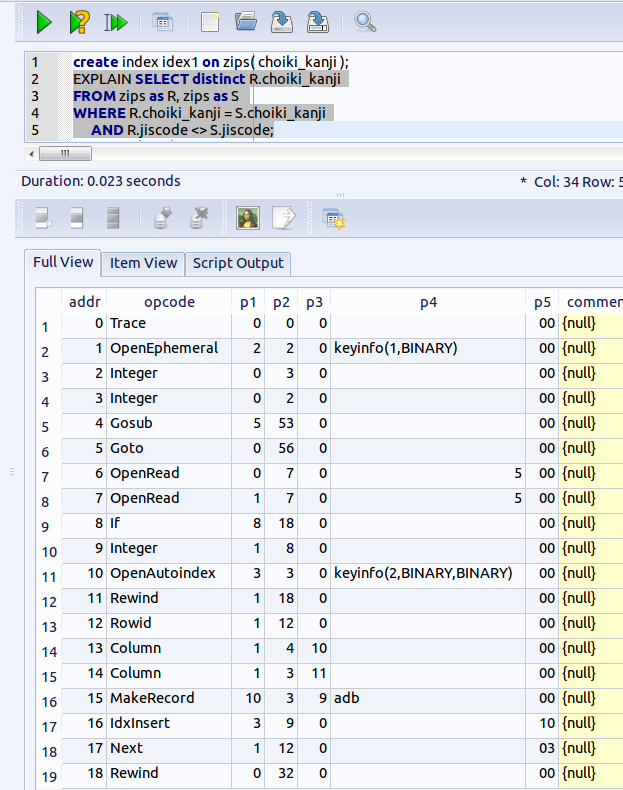Click the p5 column header
The width and height of the screenshot is (623, 790).
(x=542, y=302)
